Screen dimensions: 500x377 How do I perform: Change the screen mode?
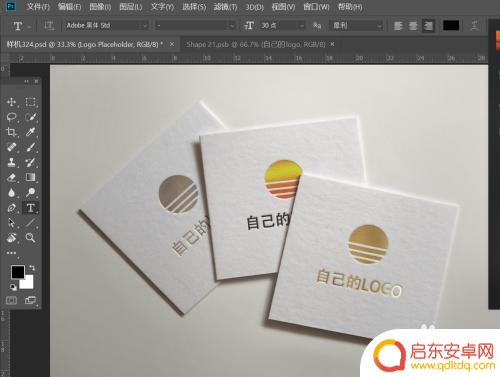tap(30, 300)
